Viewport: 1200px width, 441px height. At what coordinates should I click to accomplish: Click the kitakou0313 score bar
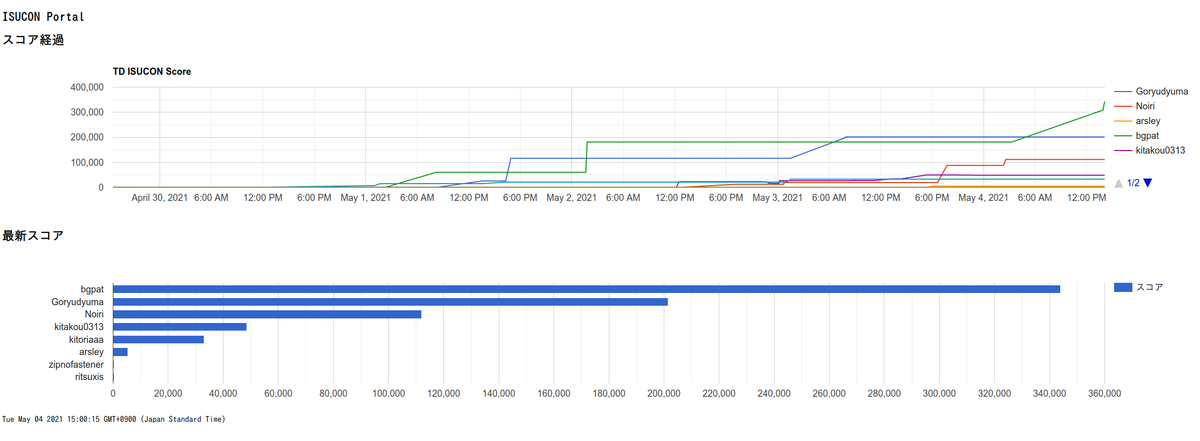180,327
